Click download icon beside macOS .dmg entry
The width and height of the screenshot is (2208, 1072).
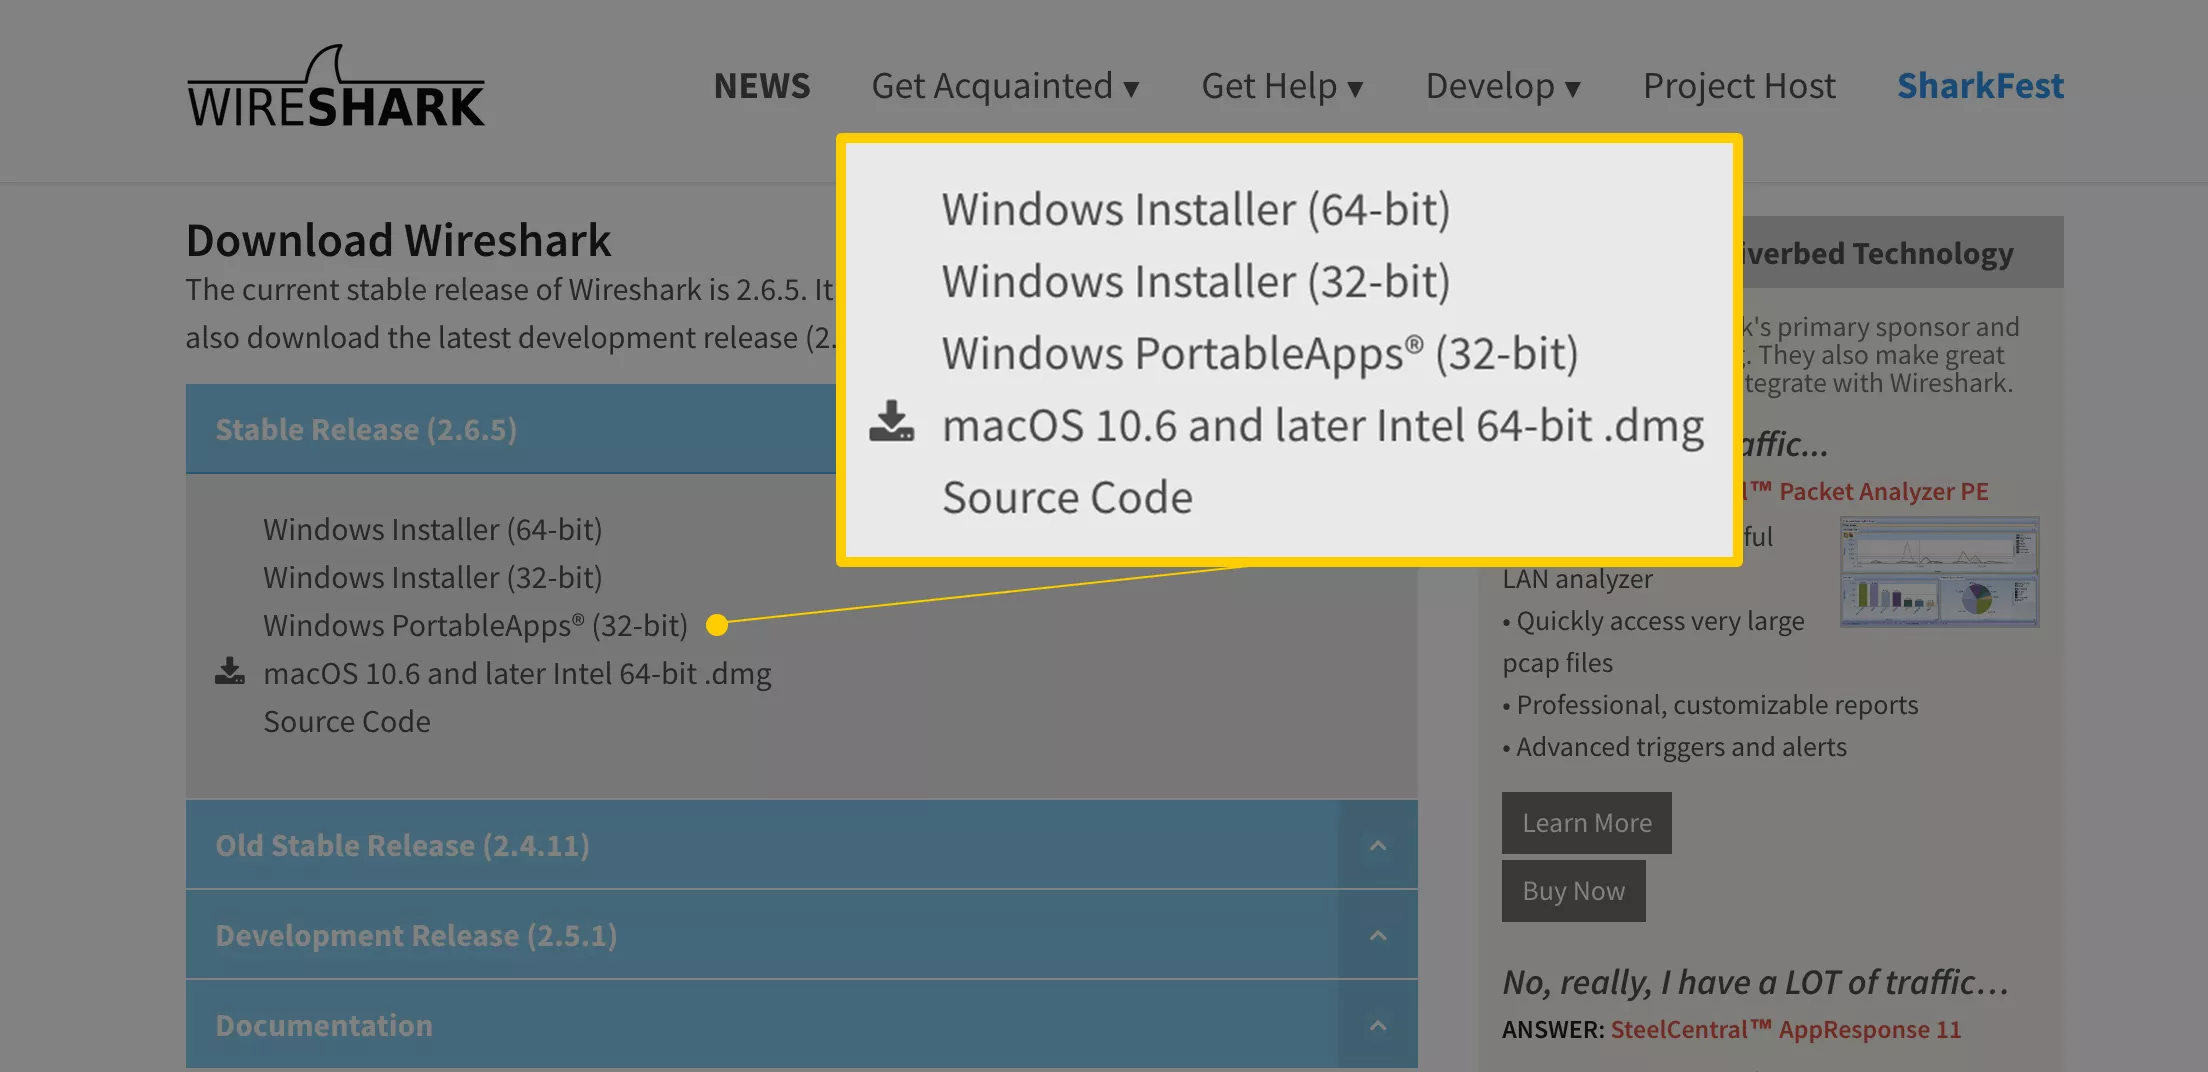(x=230, y=671)
